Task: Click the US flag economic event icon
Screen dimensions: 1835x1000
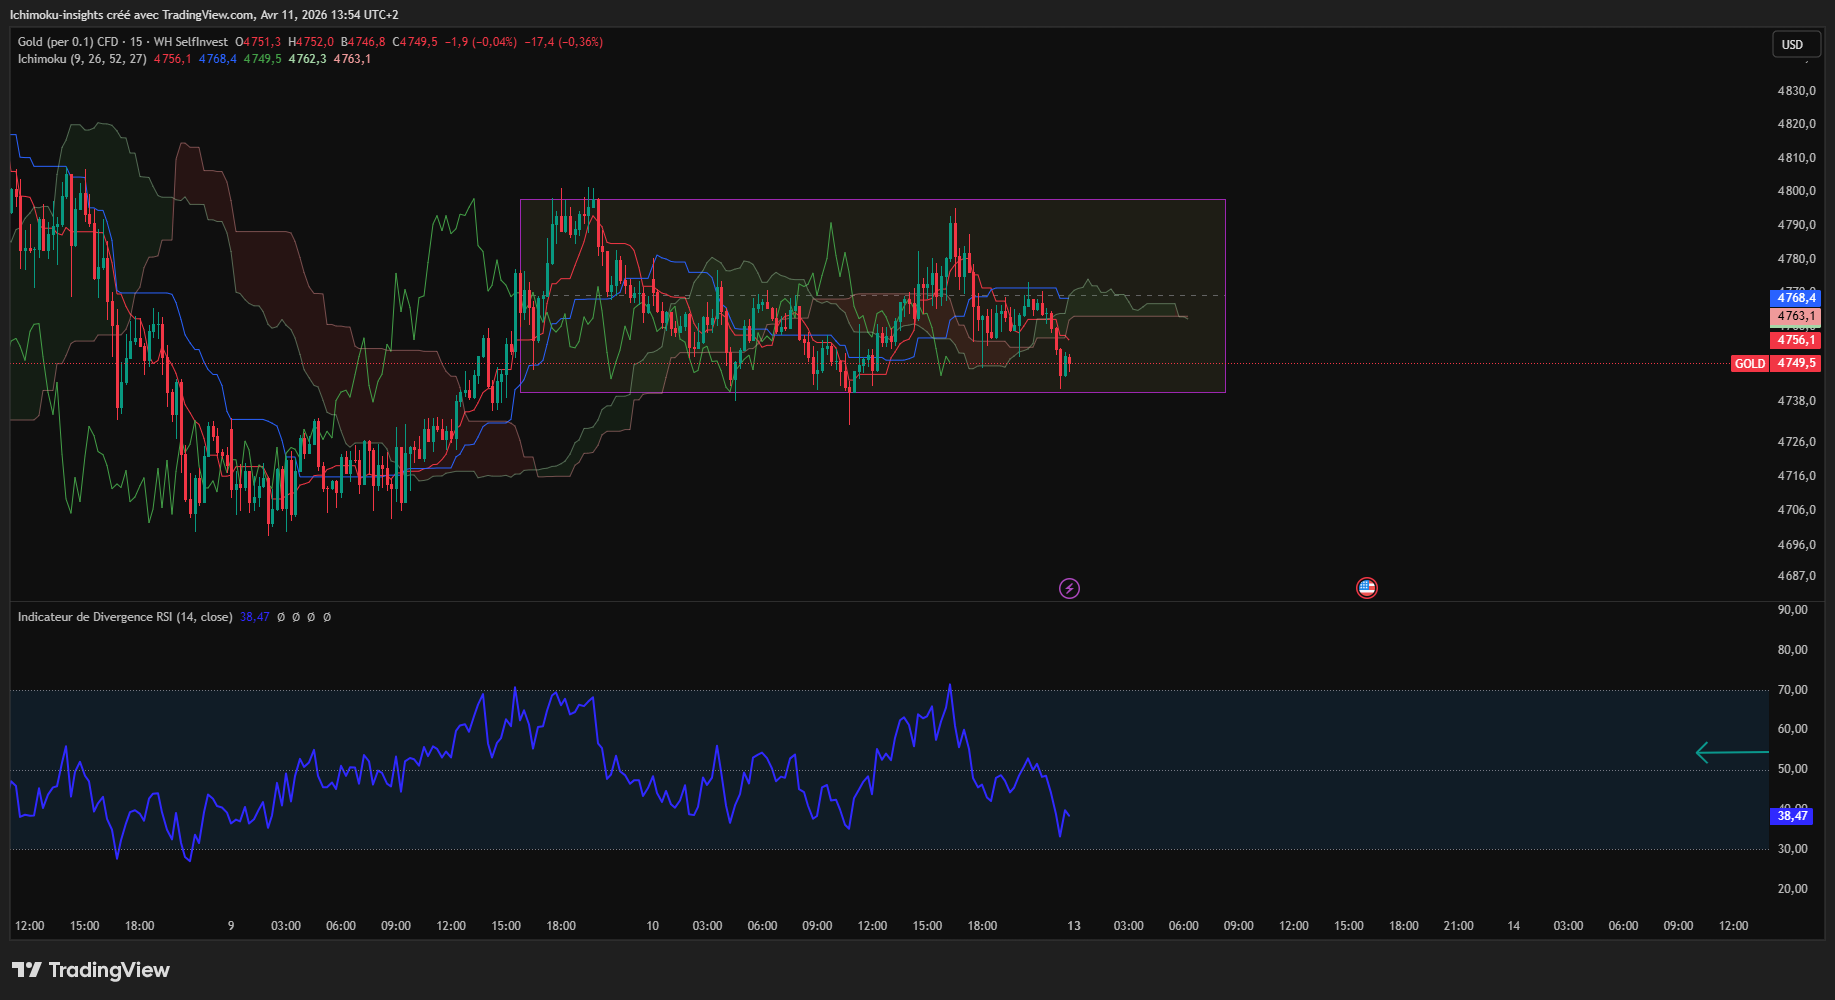Action: point(1366,588)
